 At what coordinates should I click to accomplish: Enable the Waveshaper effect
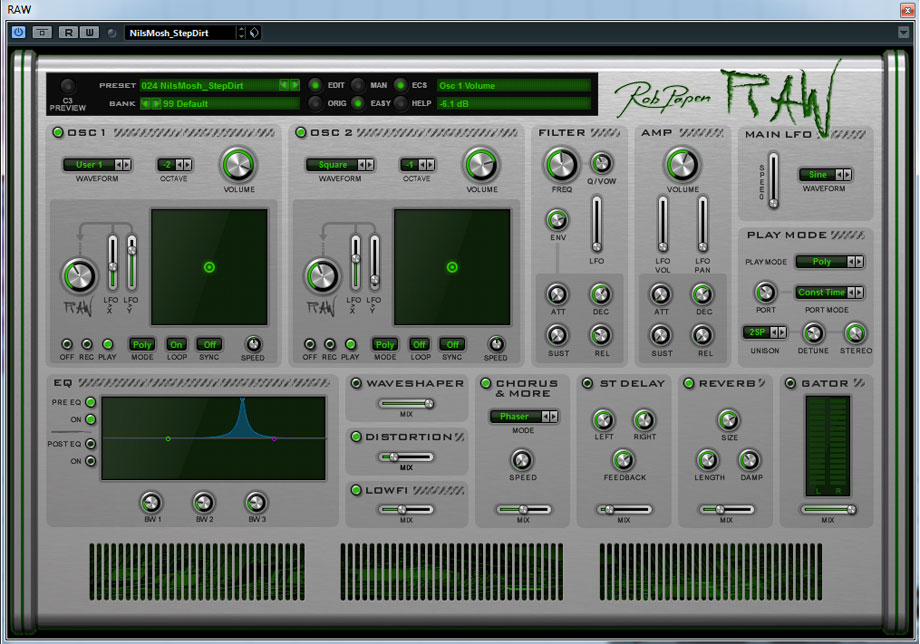(356, 383)
